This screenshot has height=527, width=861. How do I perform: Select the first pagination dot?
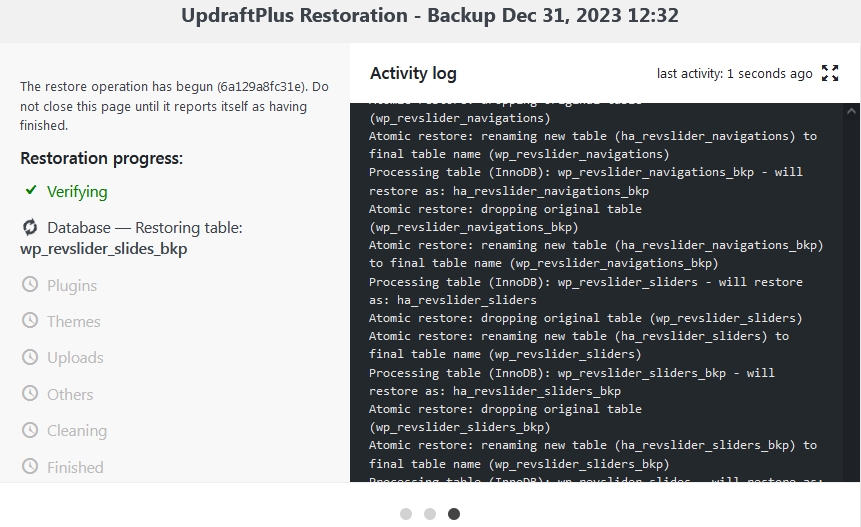(x=406, y=514)
